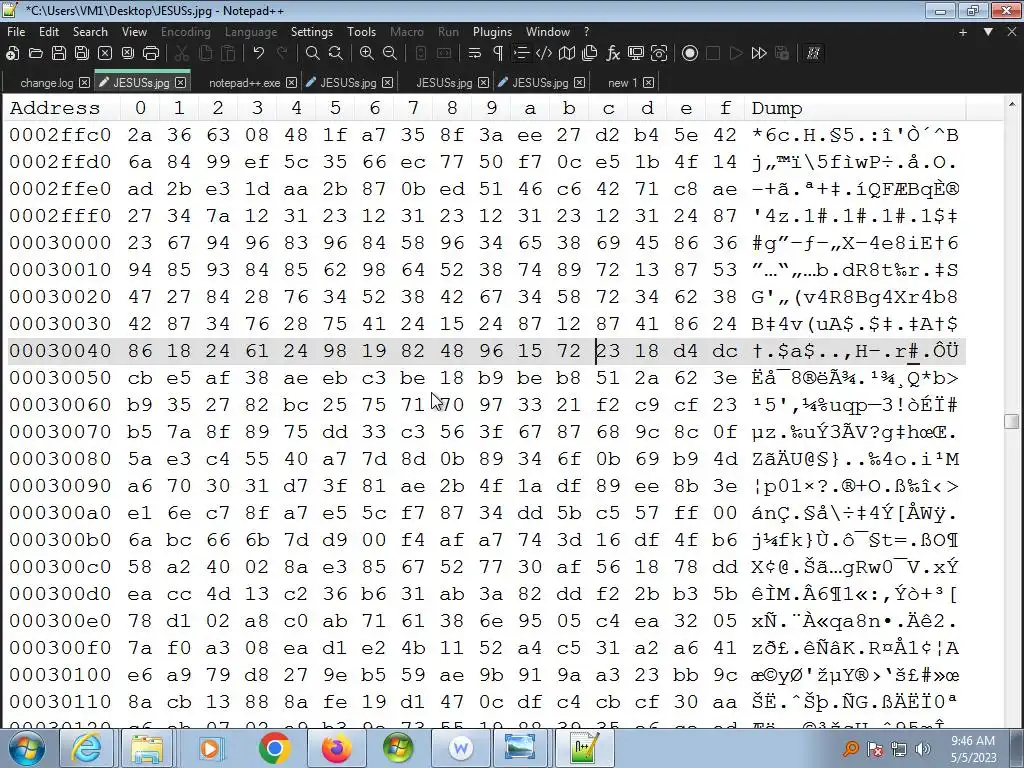The width and height of the screenshot is (1024, 768).
Task: Launch Internet Explorer from taskbar
Action: coord(86,748)
